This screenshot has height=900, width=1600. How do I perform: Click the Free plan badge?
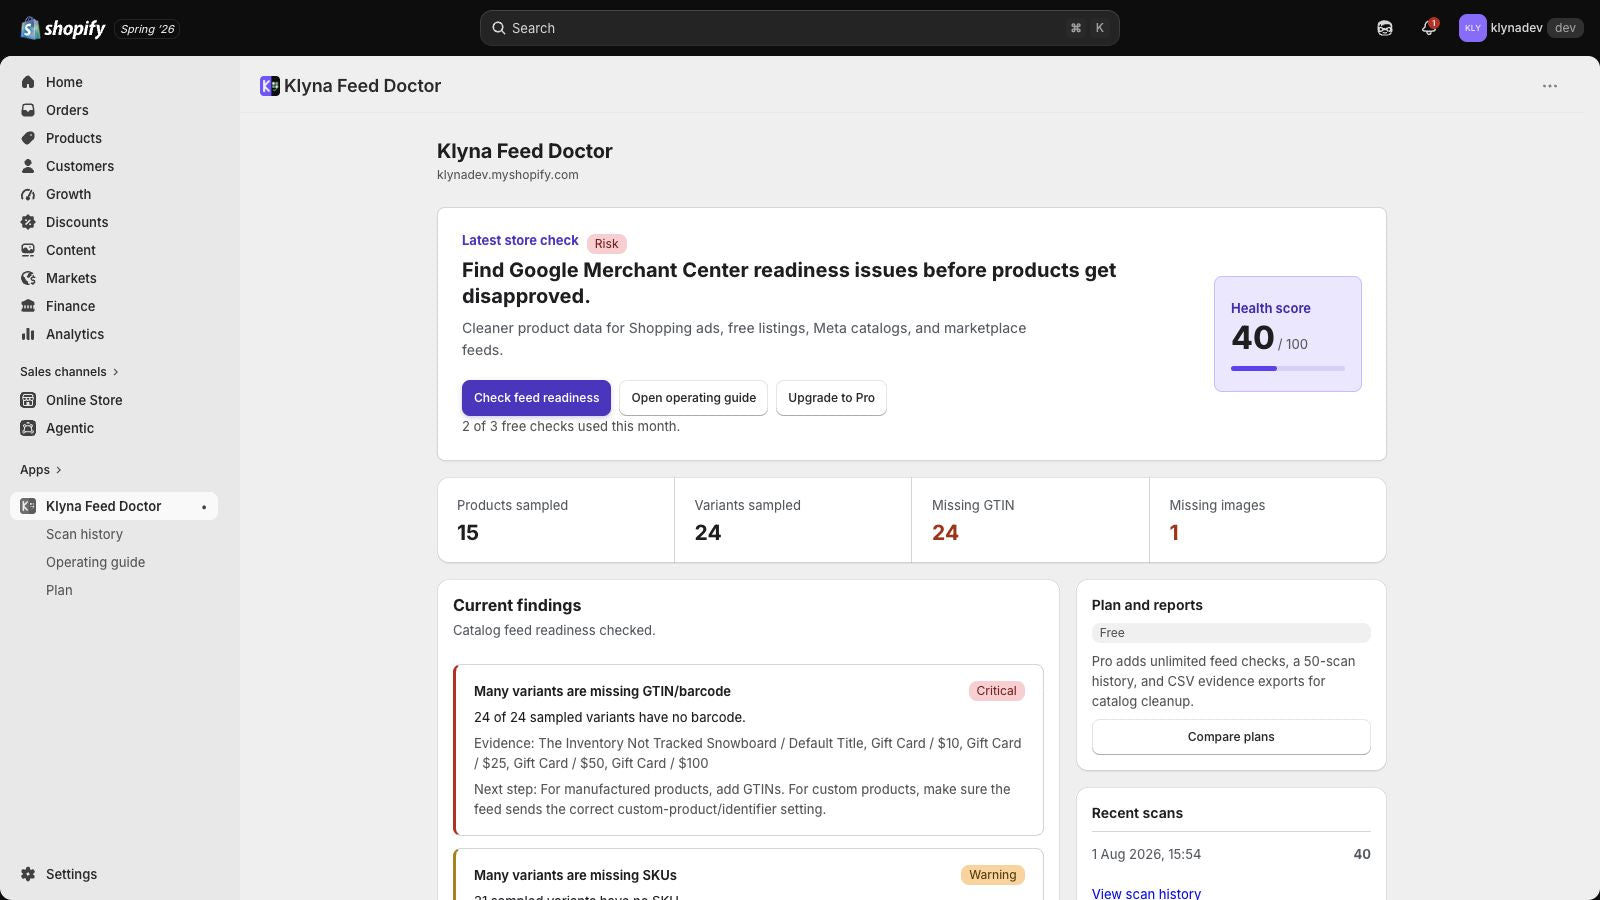[1231, 633]
